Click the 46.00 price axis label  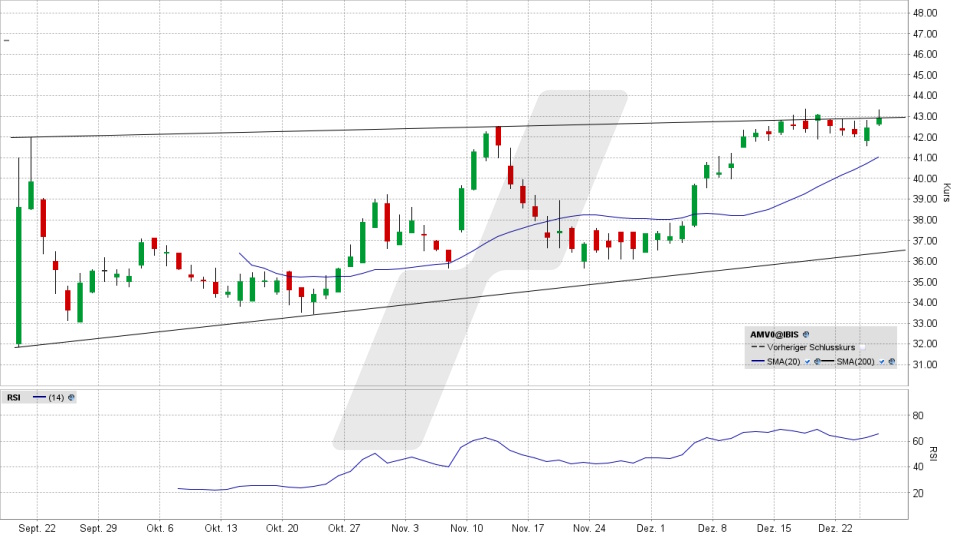pos(924,54)
